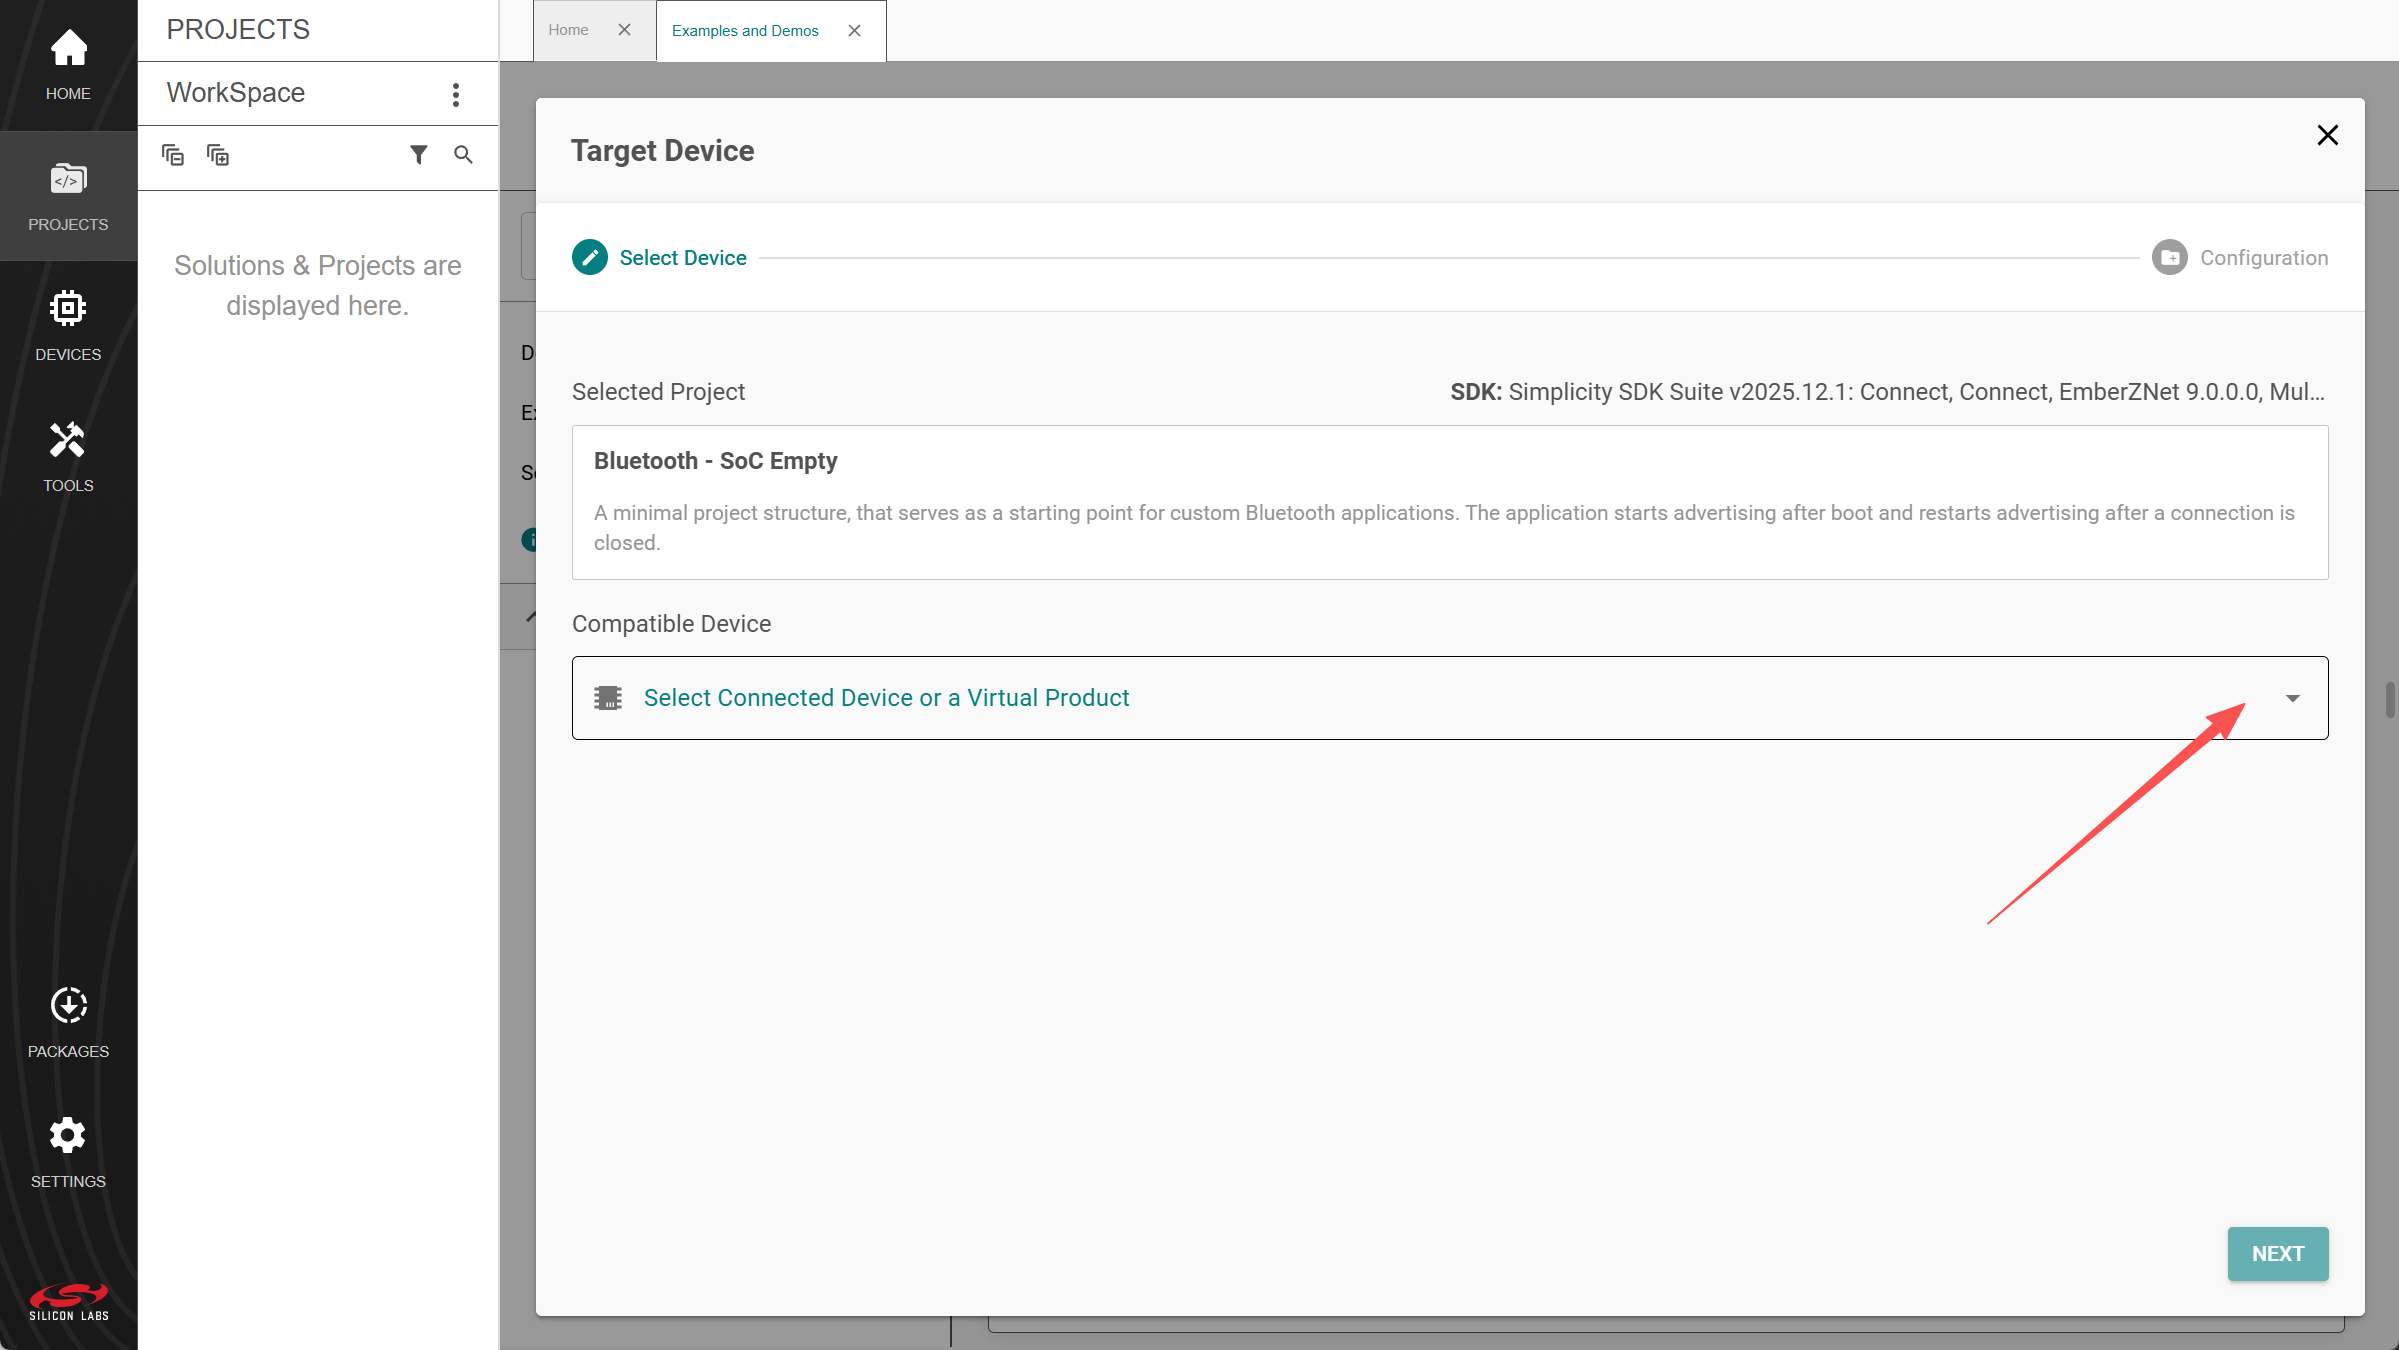Viewport: 2399px width, 1350px height.
Task: Switch to the Home tab
Action: (568, 30)
